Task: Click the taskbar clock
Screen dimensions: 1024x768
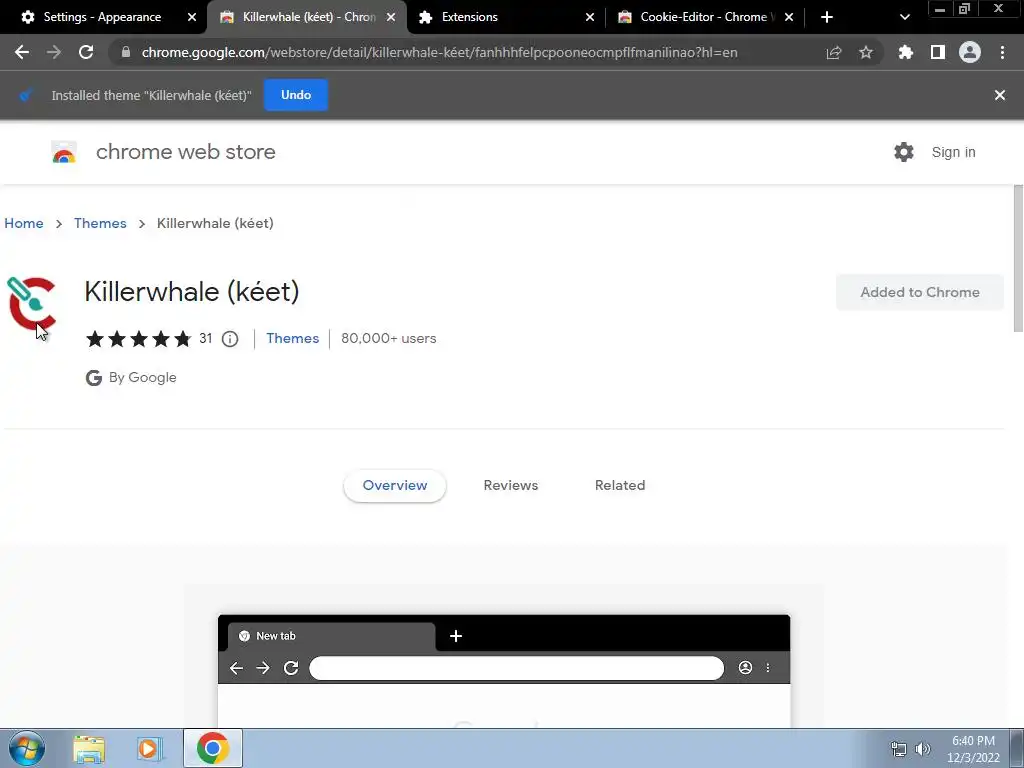Action: [972, 749]
